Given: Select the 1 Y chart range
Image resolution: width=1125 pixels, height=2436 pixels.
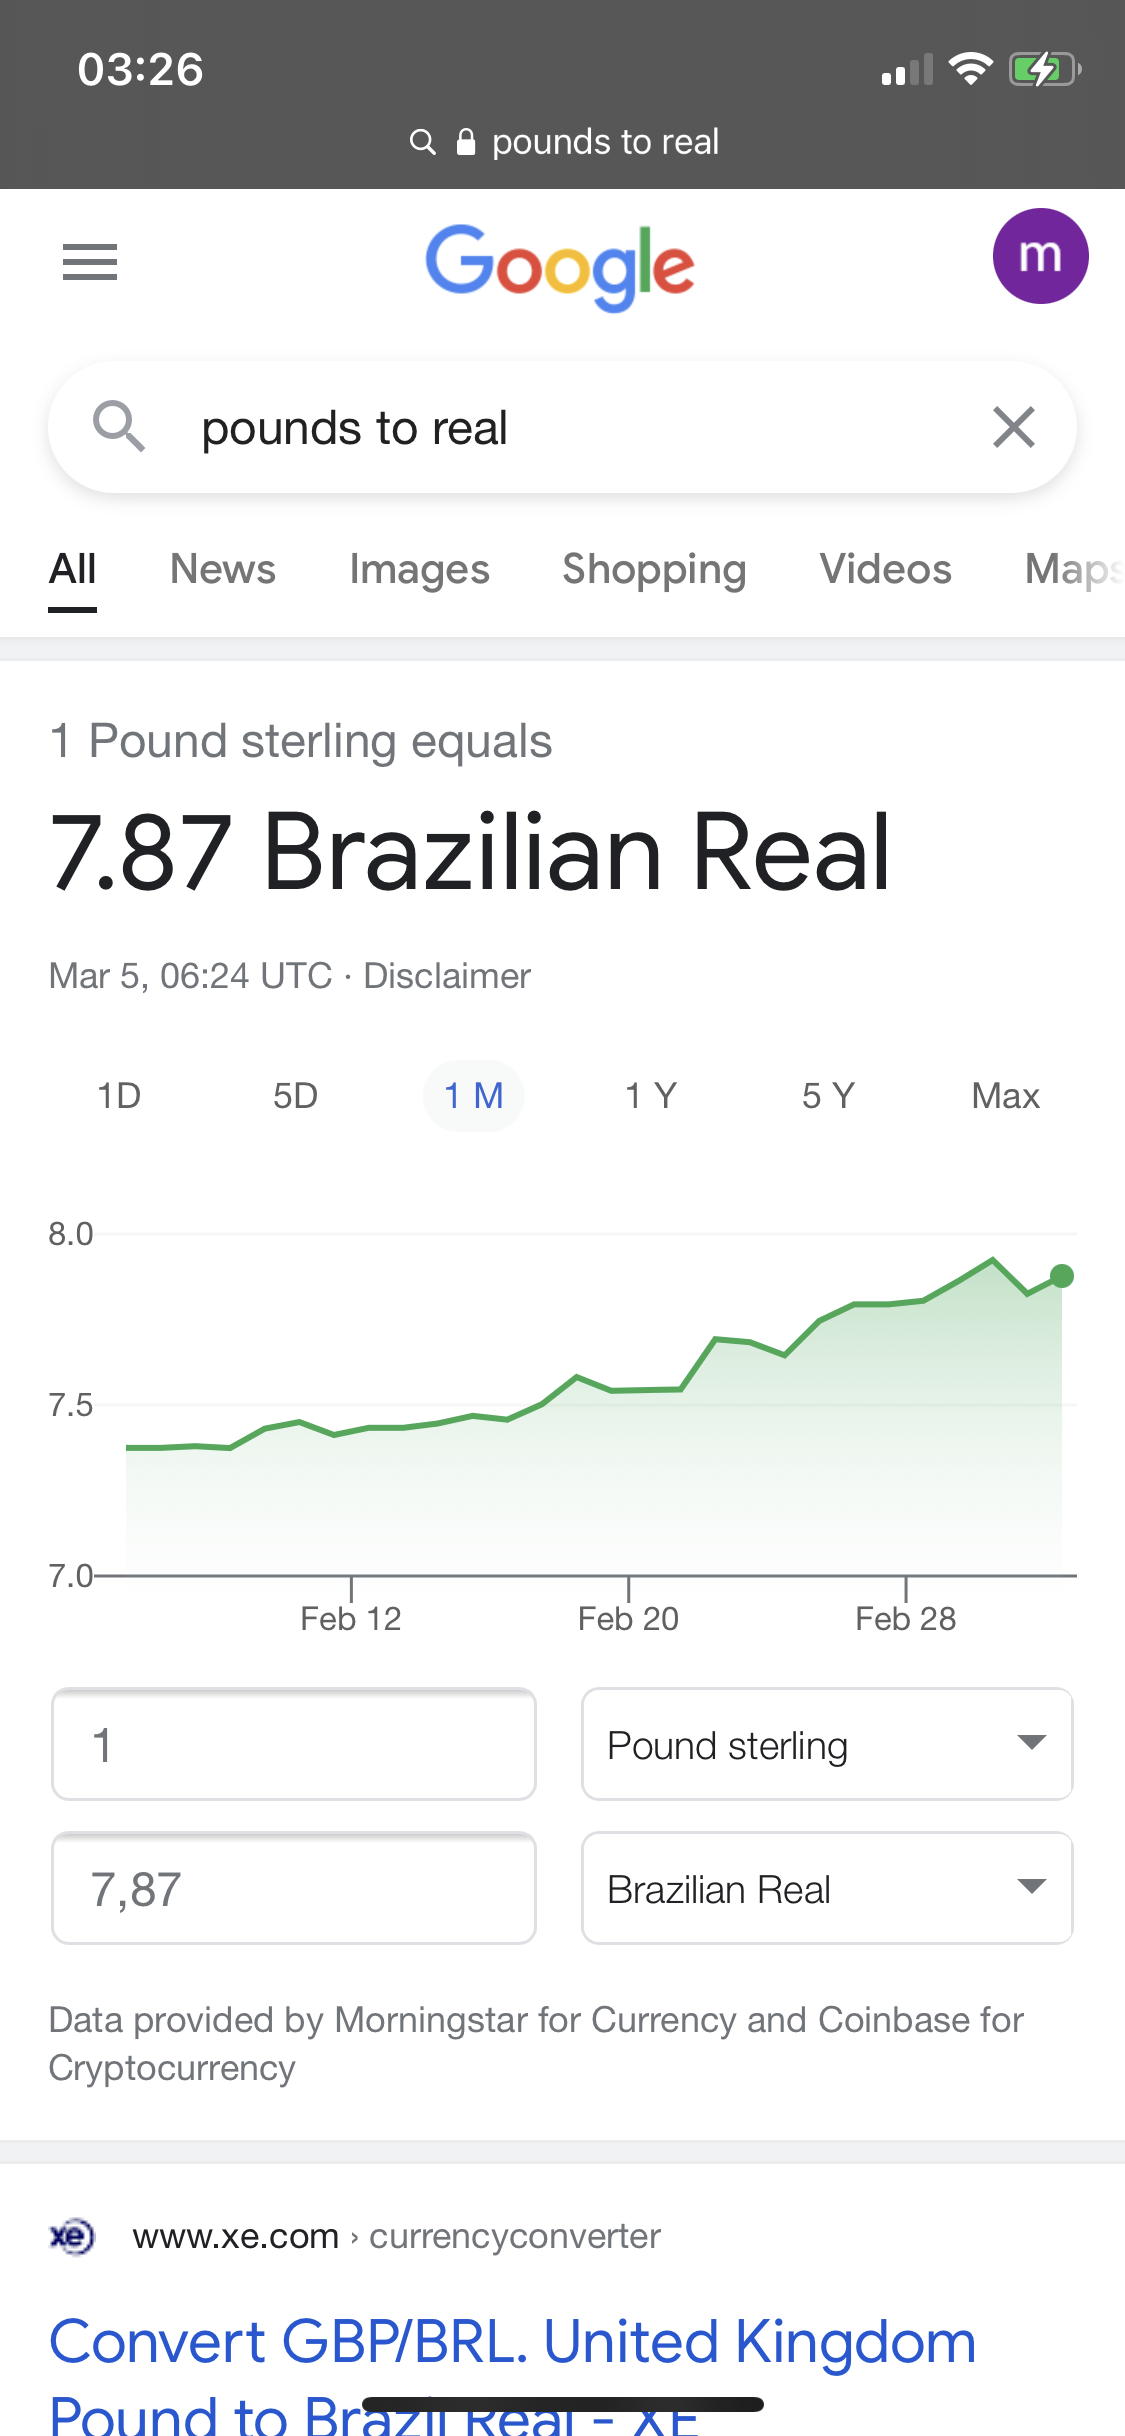Looking at the screenshot, I should point(651,1096).
